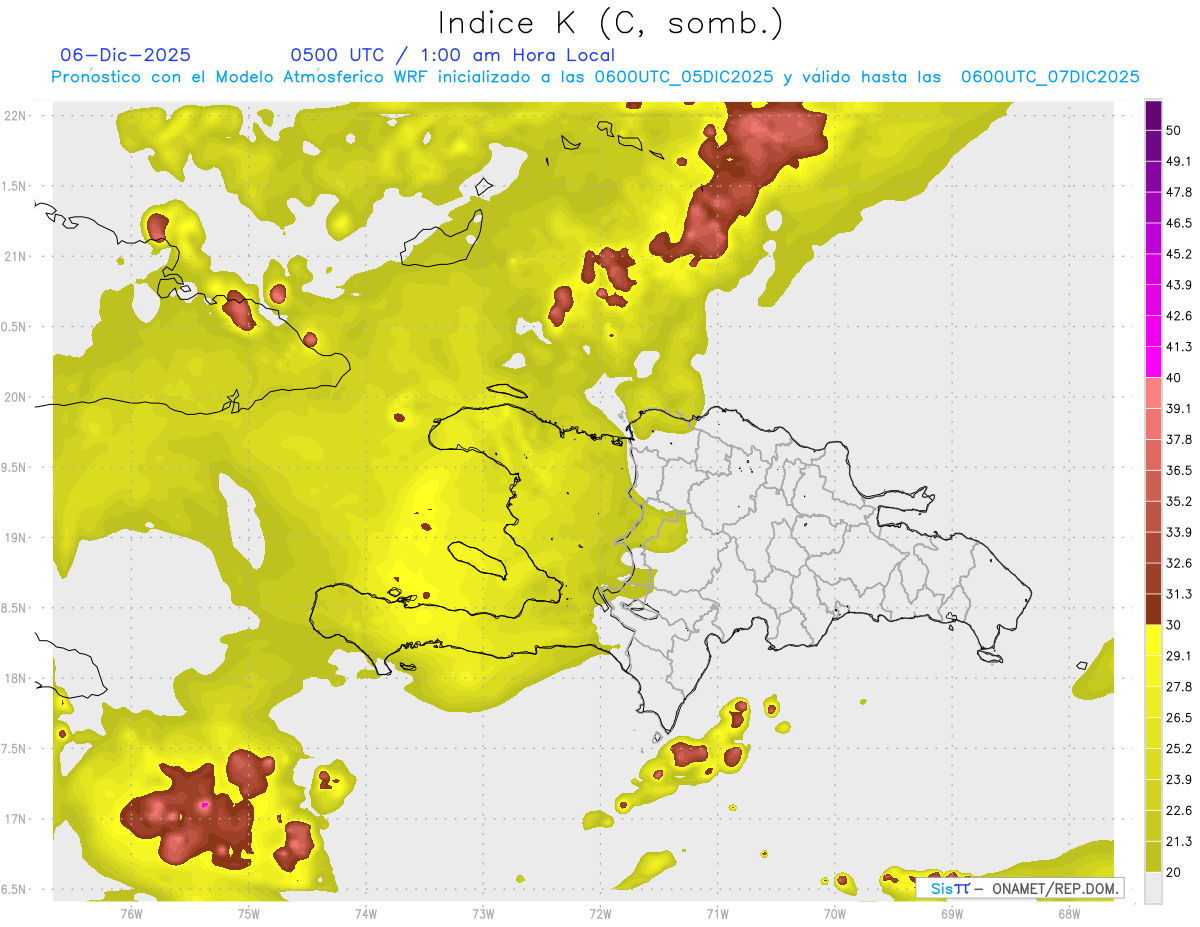The width and height of the screenshot is (1200, 927).
Task: Click the '72W' longitude label
Action: (x=600, y=914)
